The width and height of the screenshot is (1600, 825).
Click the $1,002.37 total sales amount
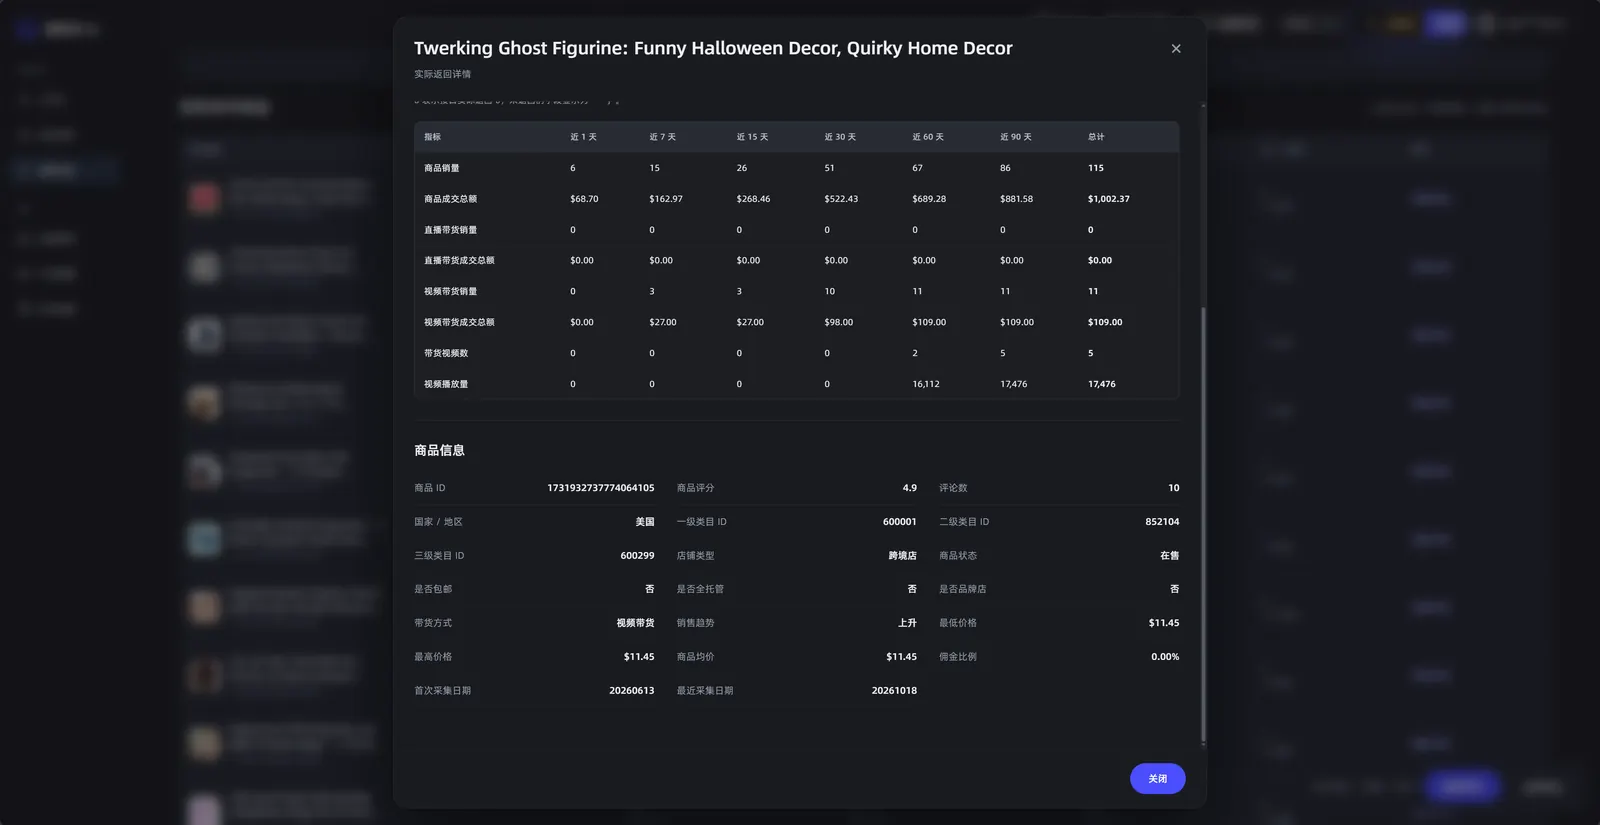click(1109, 199)
